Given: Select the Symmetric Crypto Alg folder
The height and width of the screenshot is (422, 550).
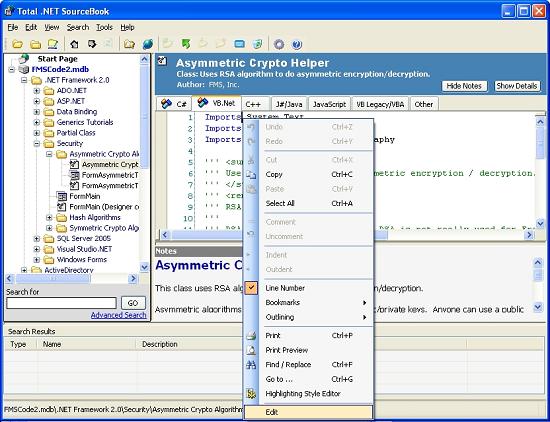Looking at the screenshot, I should tap(104, 228).
